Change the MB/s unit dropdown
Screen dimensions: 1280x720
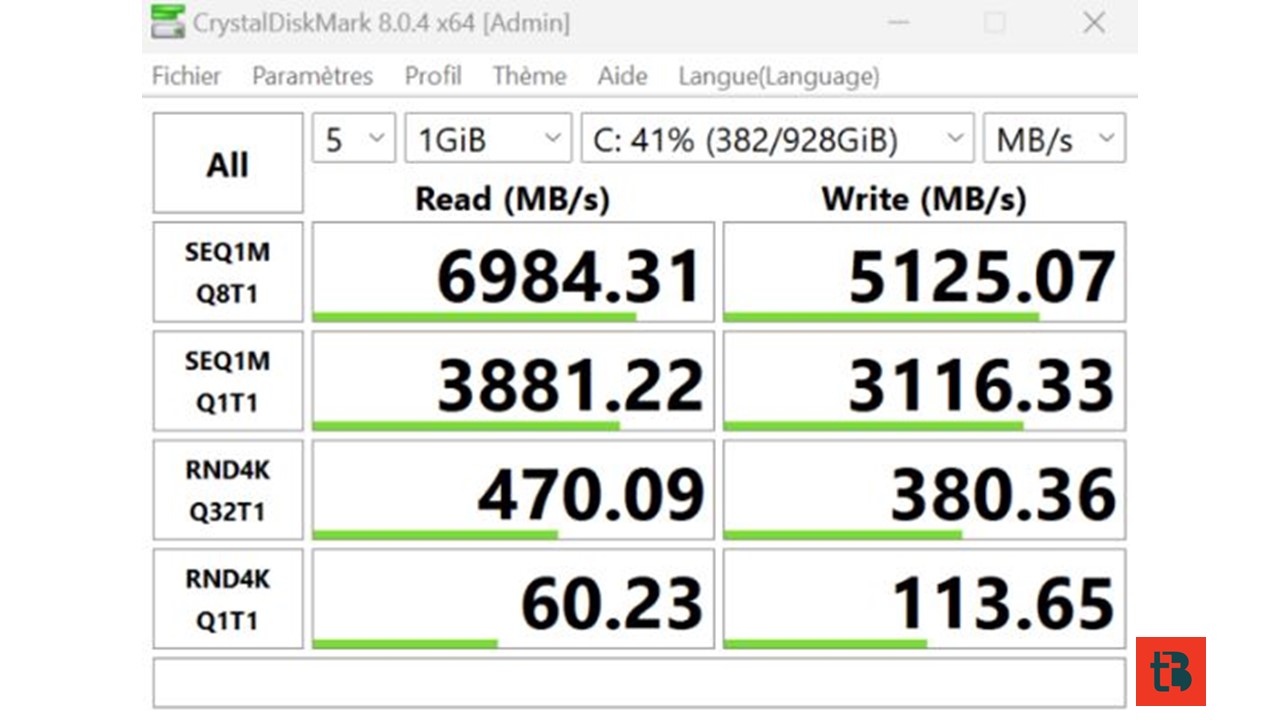click(1054, 138)
